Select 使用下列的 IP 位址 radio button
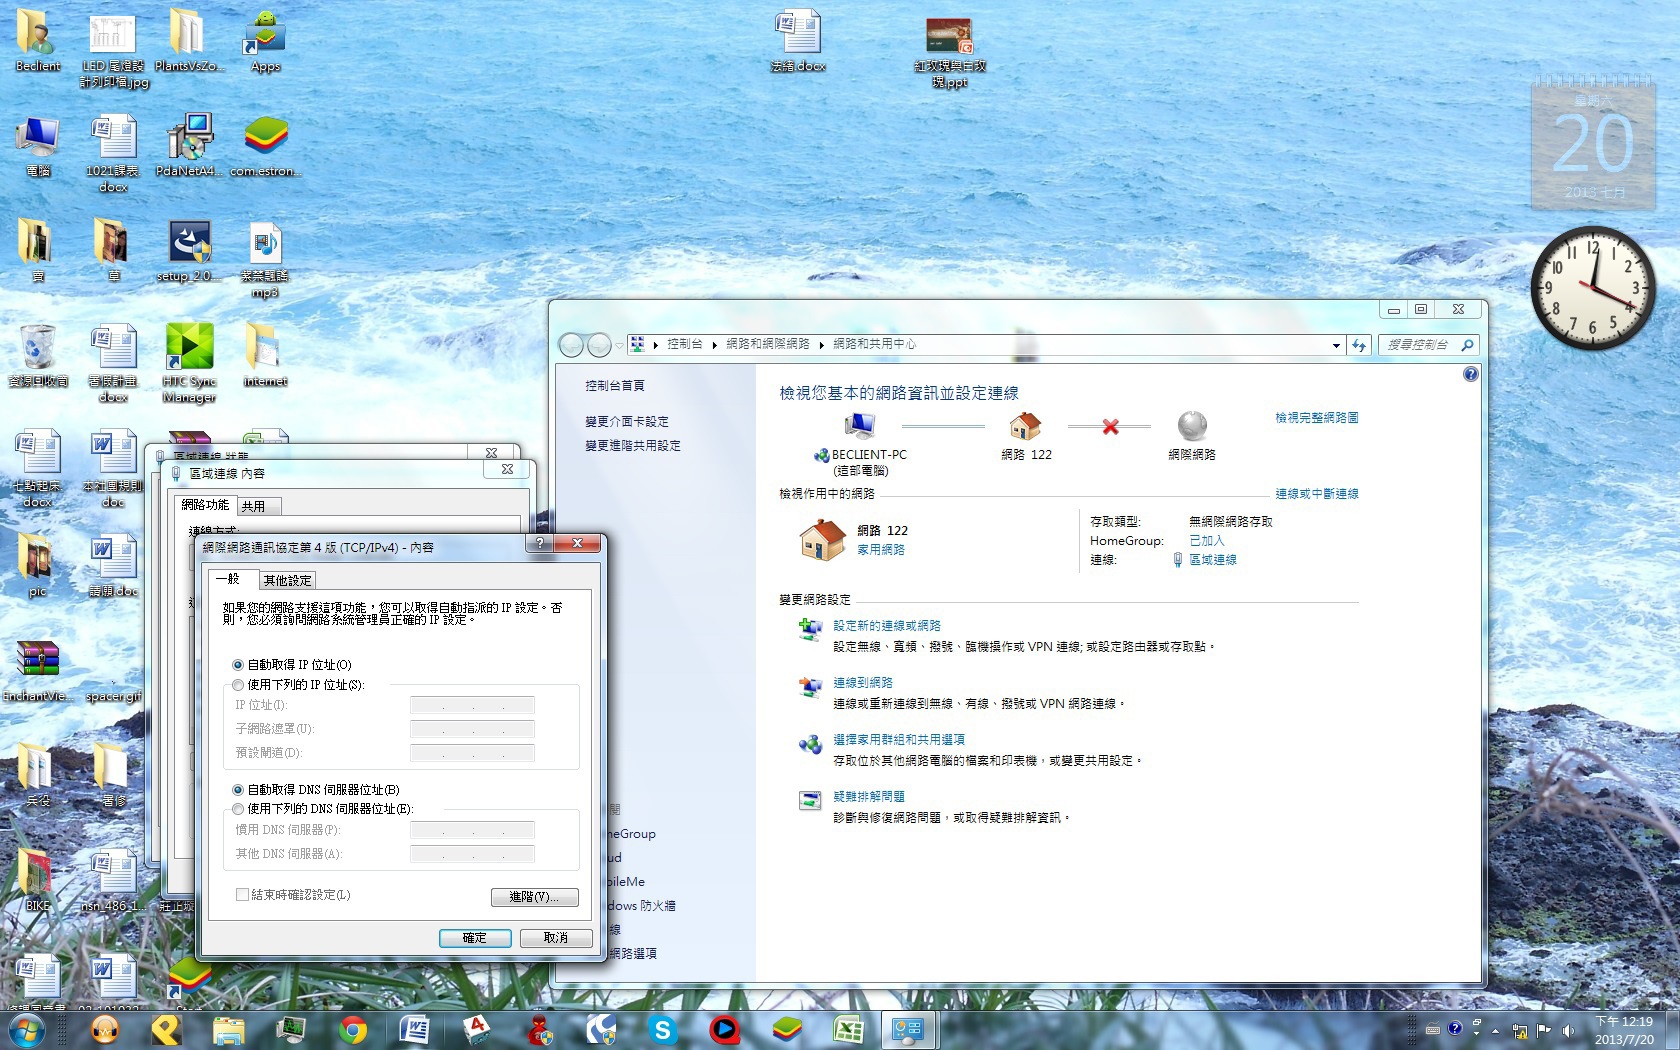Viewport: 1680px width, 1050px height. (238, 685)
